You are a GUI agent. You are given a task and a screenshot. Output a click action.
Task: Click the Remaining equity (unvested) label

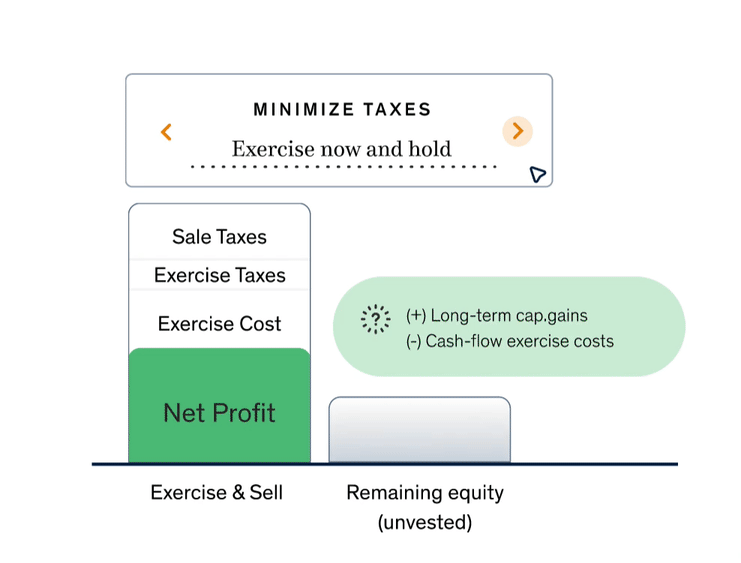pos(425,507)
